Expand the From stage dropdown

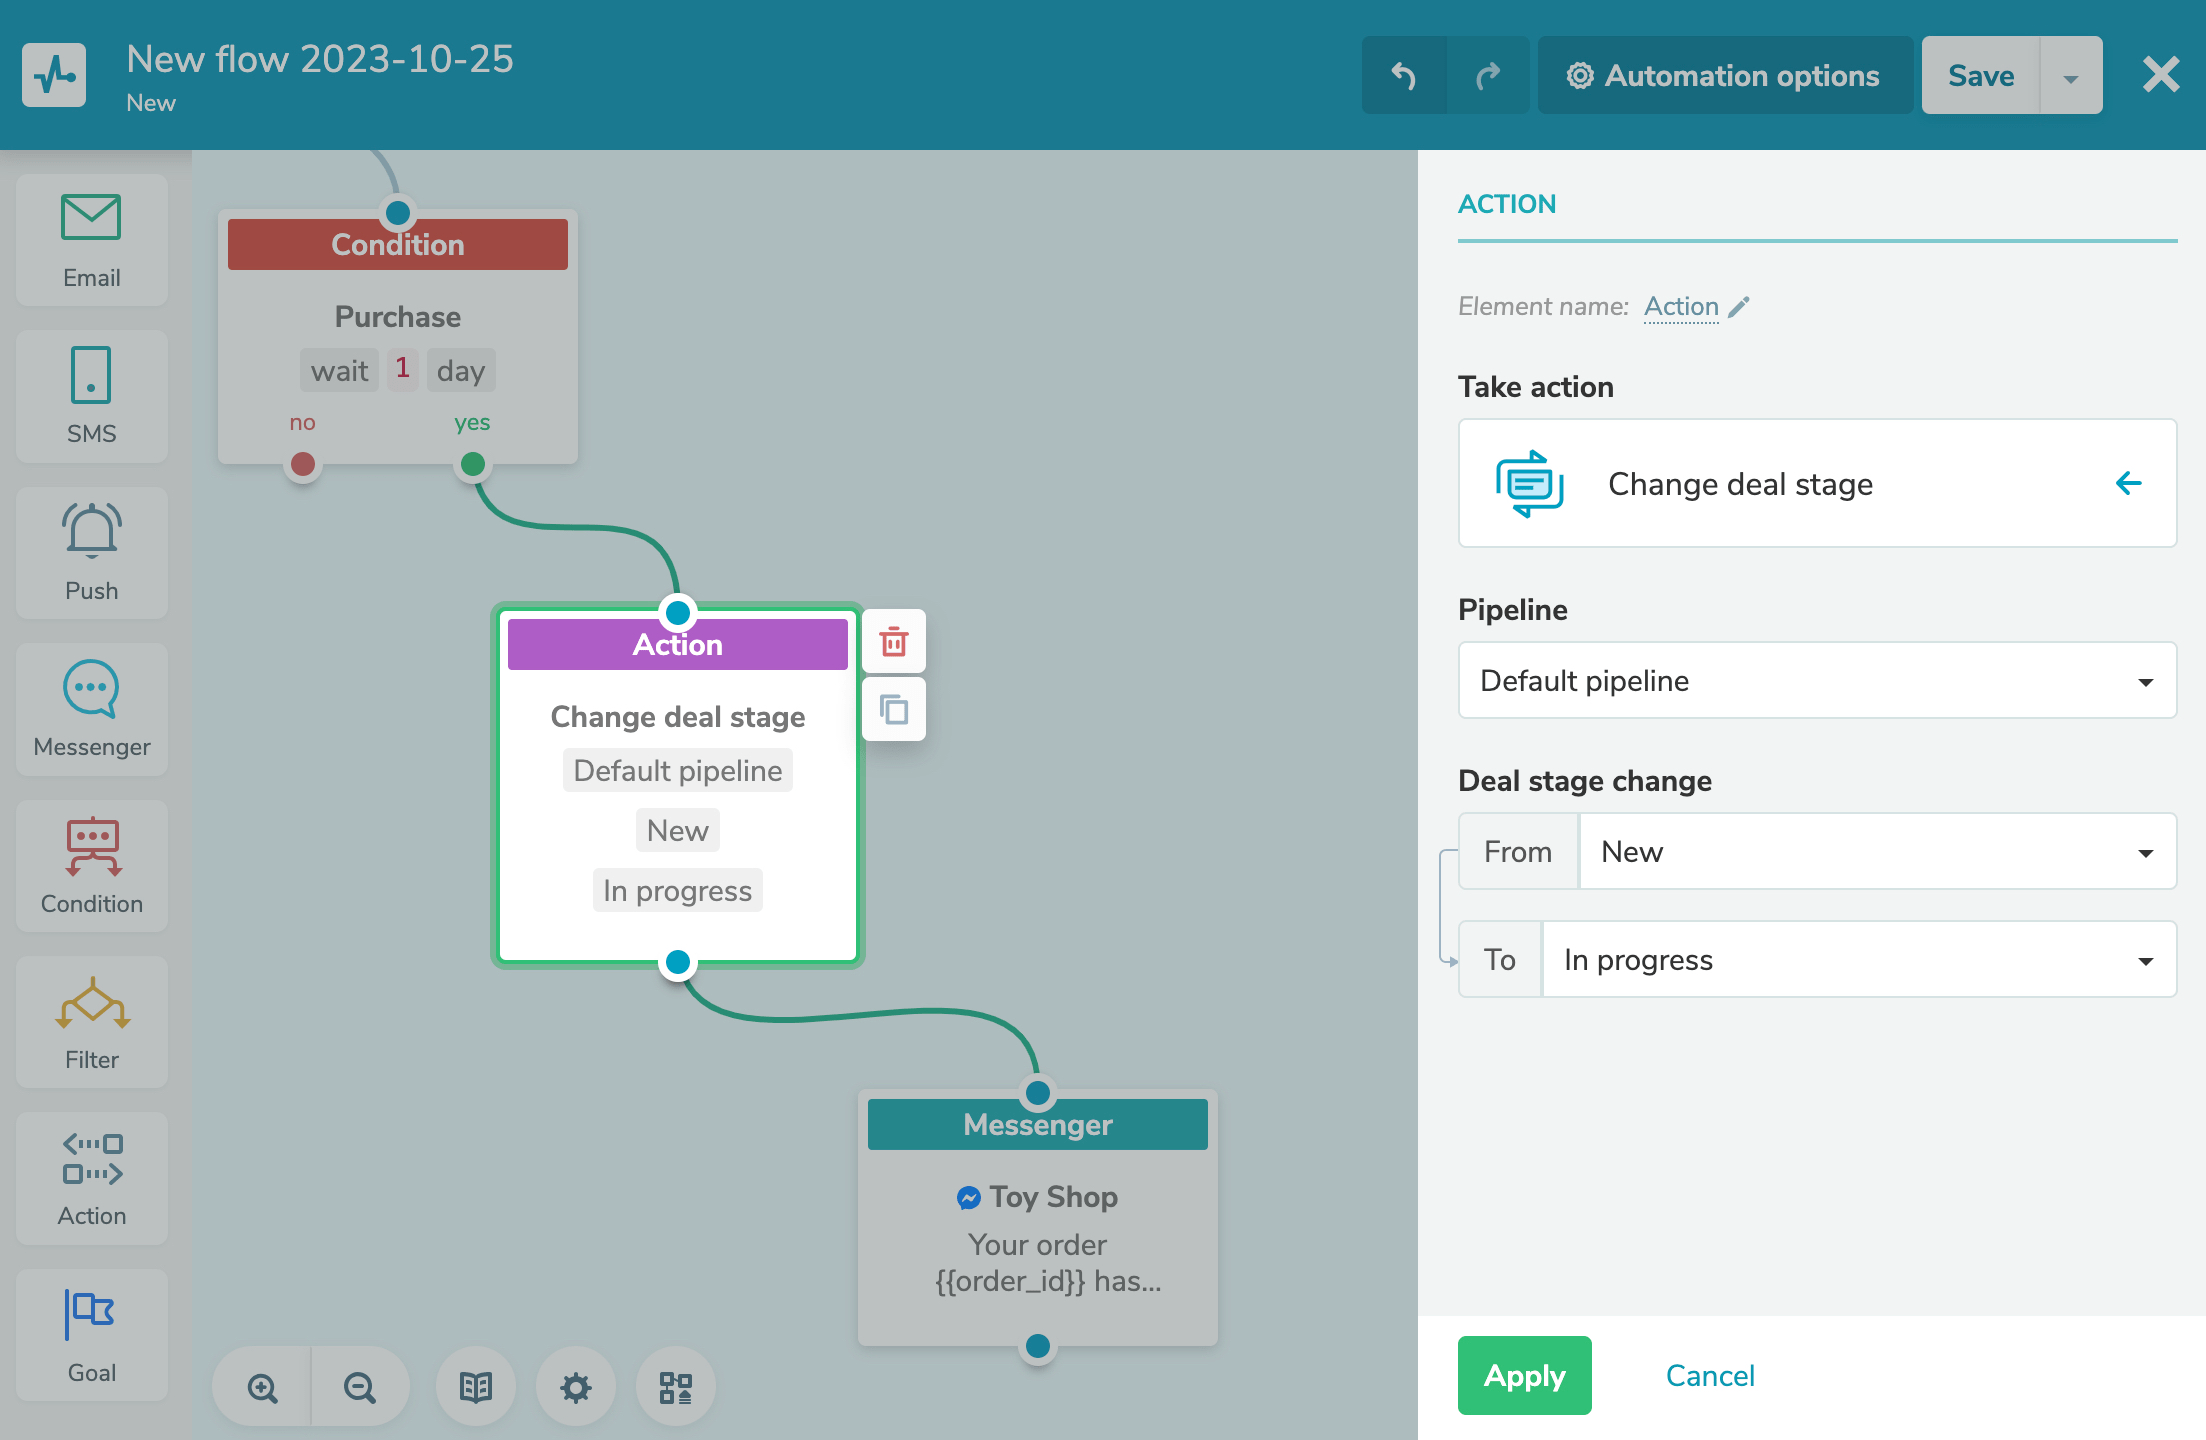[x=1877, y=852]
